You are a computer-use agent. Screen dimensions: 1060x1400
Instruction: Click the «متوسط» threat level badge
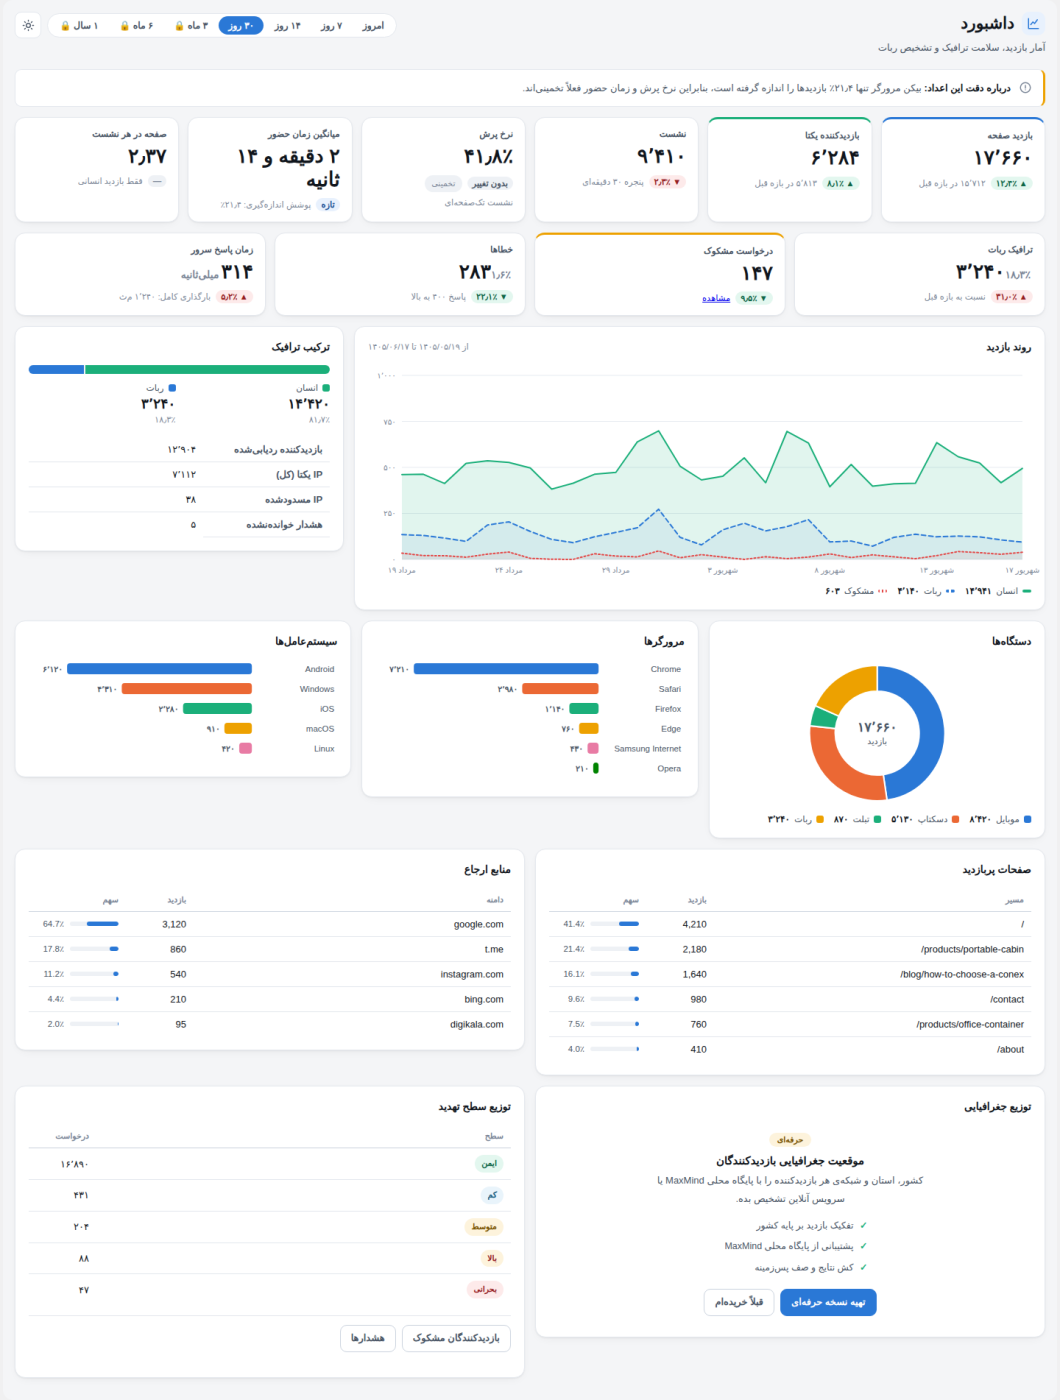tap(485, 1227)
